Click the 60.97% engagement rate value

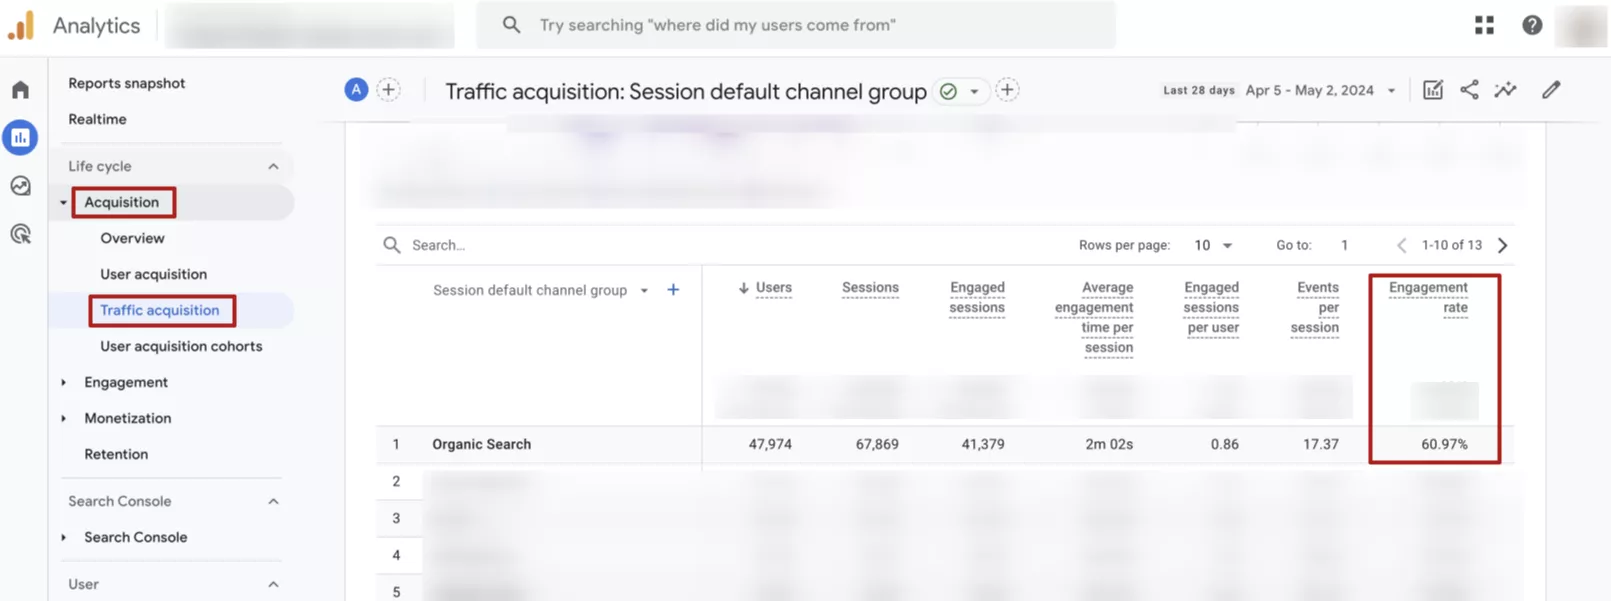pos(1444,444)
